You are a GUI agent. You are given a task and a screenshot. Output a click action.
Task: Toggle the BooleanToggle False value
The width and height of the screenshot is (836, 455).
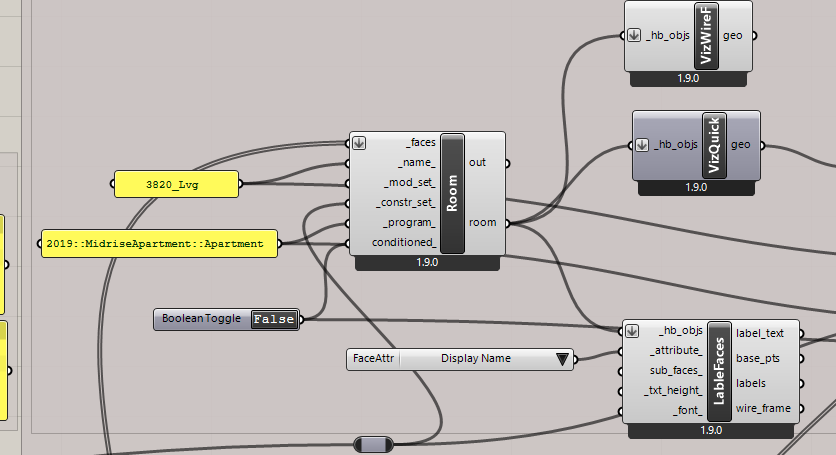click(x=273, y=319)
